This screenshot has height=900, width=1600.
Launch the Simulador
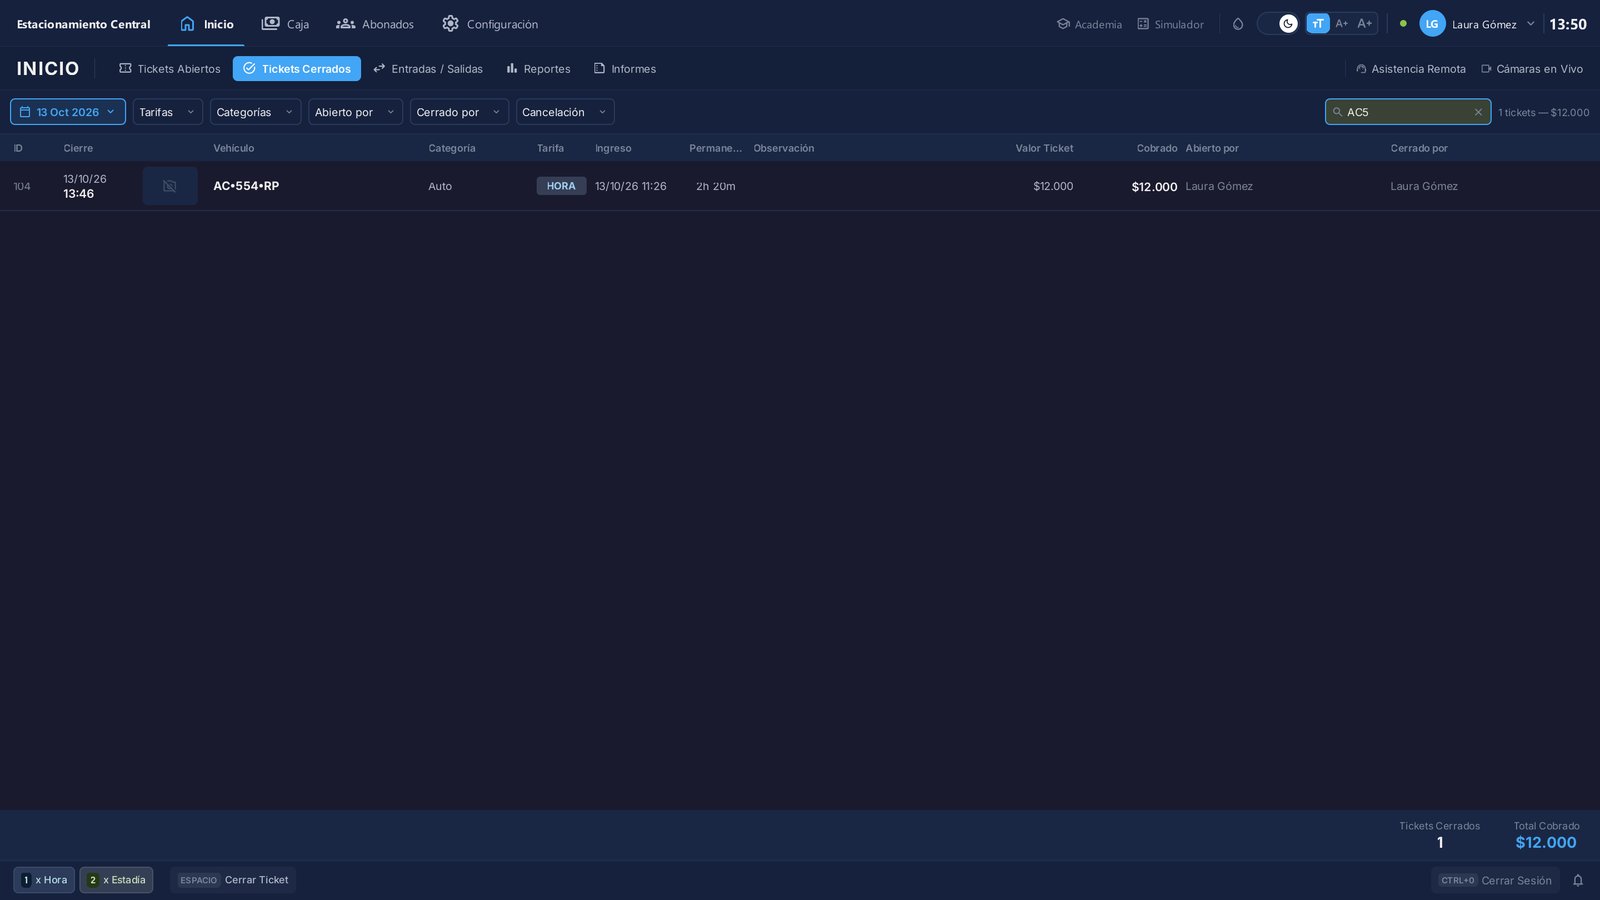[1170, 24]
